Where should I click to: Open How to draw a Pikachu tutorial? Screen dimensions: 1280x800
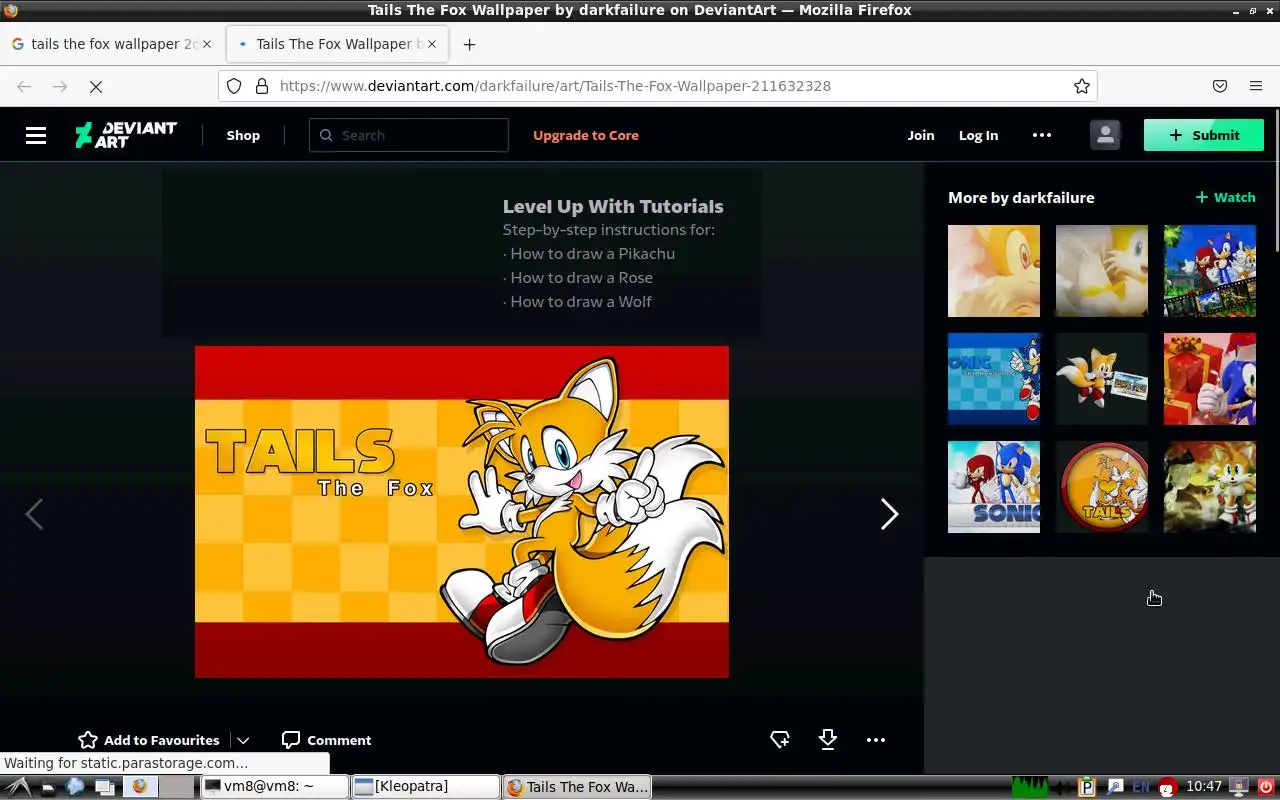pyautogui.click(x=593, y=254)
